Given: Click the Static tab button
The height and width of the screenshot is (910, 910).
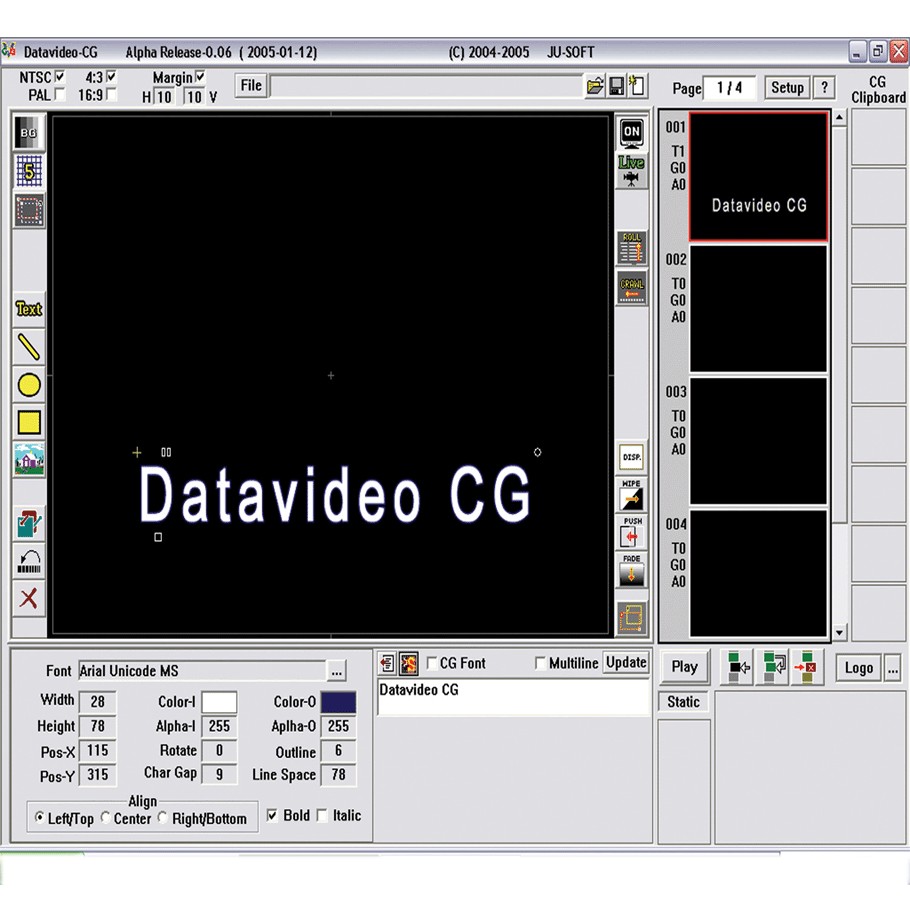Looking at the screenshot, I should tap(683, 702).
